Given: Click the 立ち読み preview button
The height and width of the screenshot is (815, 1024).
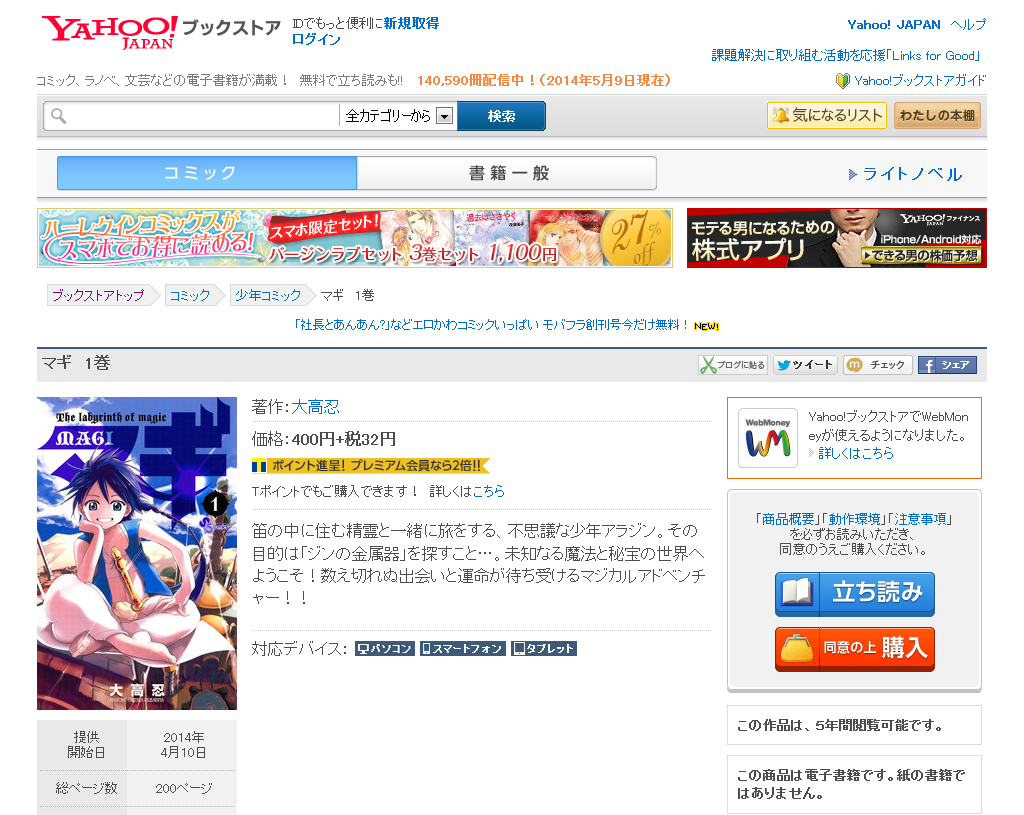Looking at the screenshot, I should [855, 594].
